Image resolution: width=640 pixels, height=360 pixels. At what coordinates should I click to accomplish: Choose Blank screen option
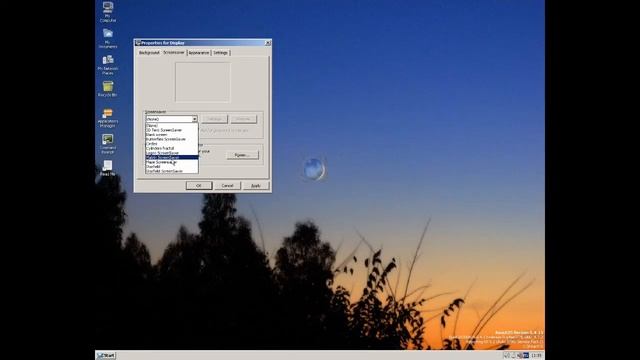point(172,134)
